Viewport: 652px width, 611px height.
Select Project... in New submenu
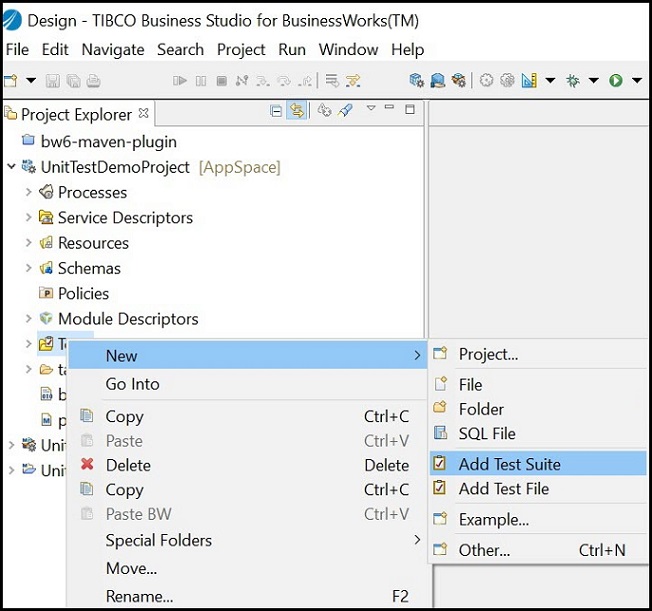click(538, 354)
